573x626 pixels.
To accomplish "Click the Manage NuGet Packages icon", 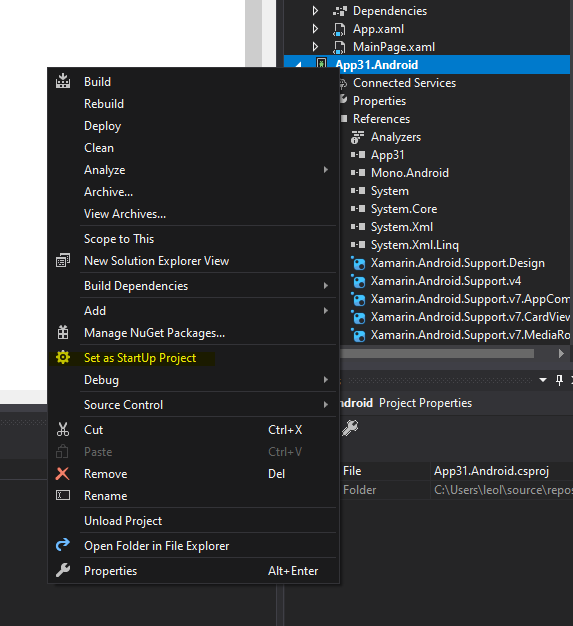I will [x=63, y=332].
